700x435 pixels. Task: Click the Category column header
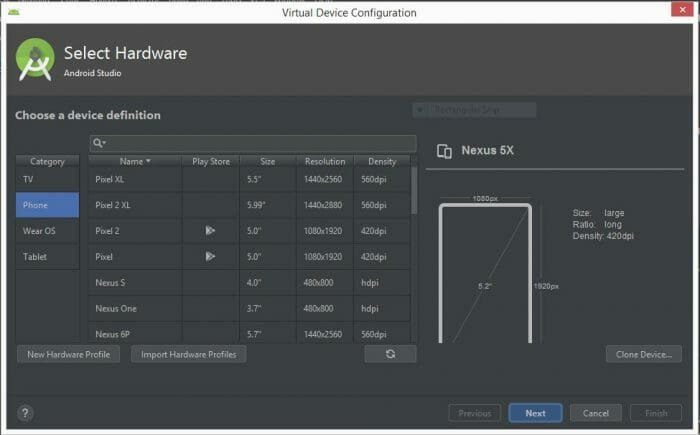47,161
